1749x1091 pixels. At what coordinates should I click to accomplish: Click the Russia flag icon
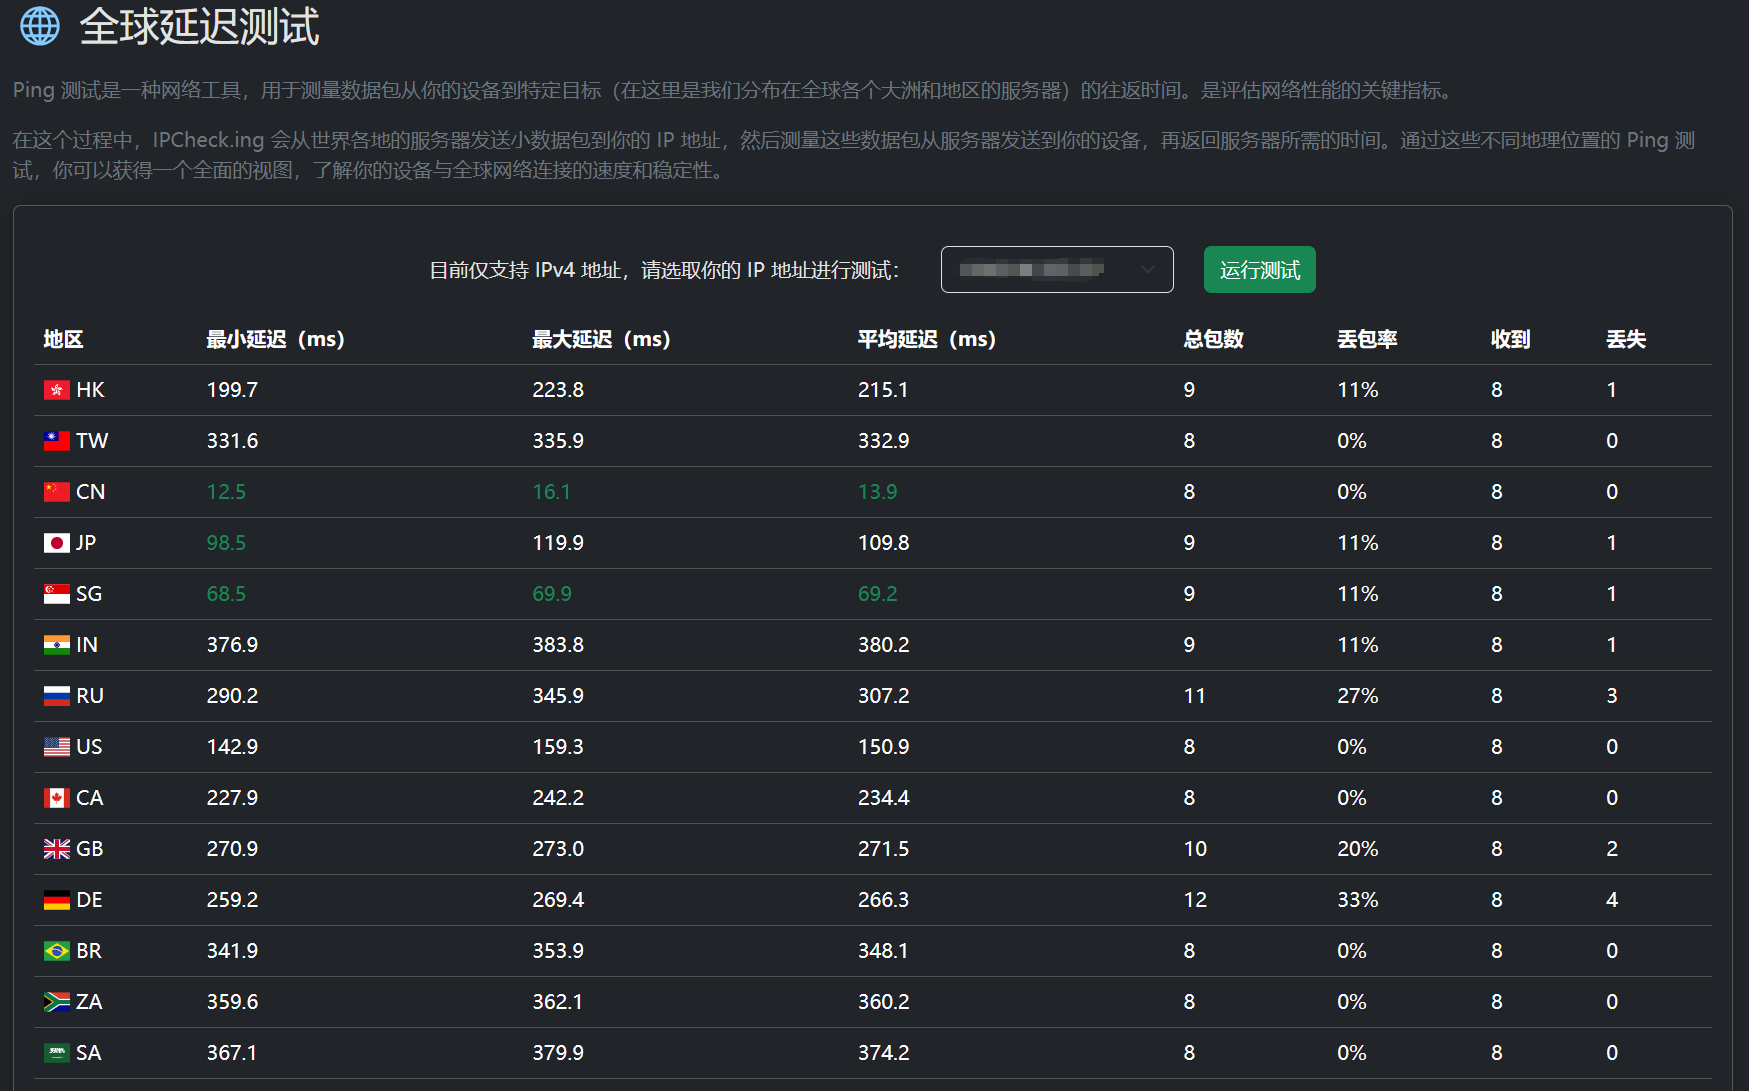pyautogui.click(x=57, y=696)
